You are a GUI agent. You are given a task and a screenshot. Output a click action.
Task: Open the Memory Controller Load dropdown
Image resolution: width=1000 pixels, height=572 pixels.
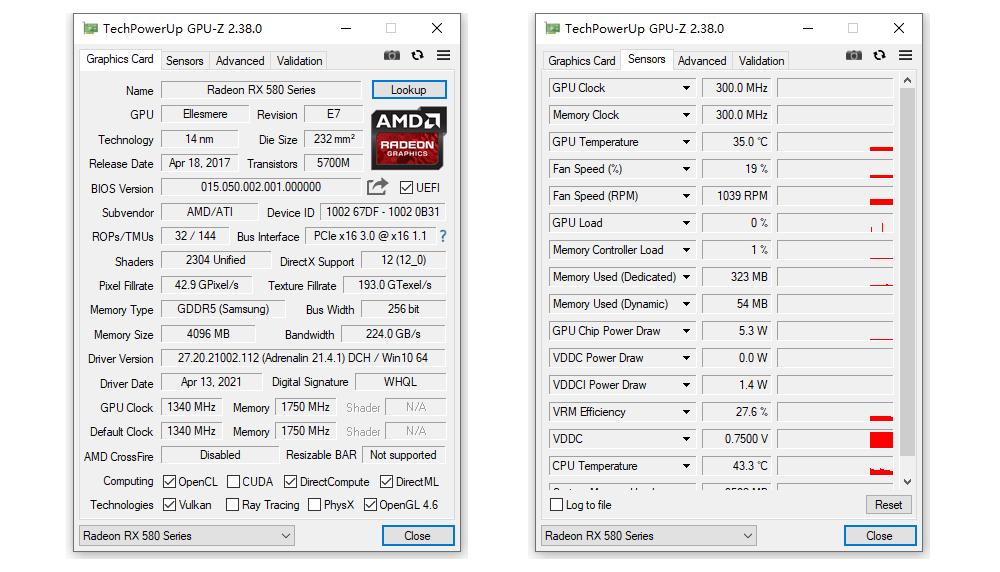point(686,250)
